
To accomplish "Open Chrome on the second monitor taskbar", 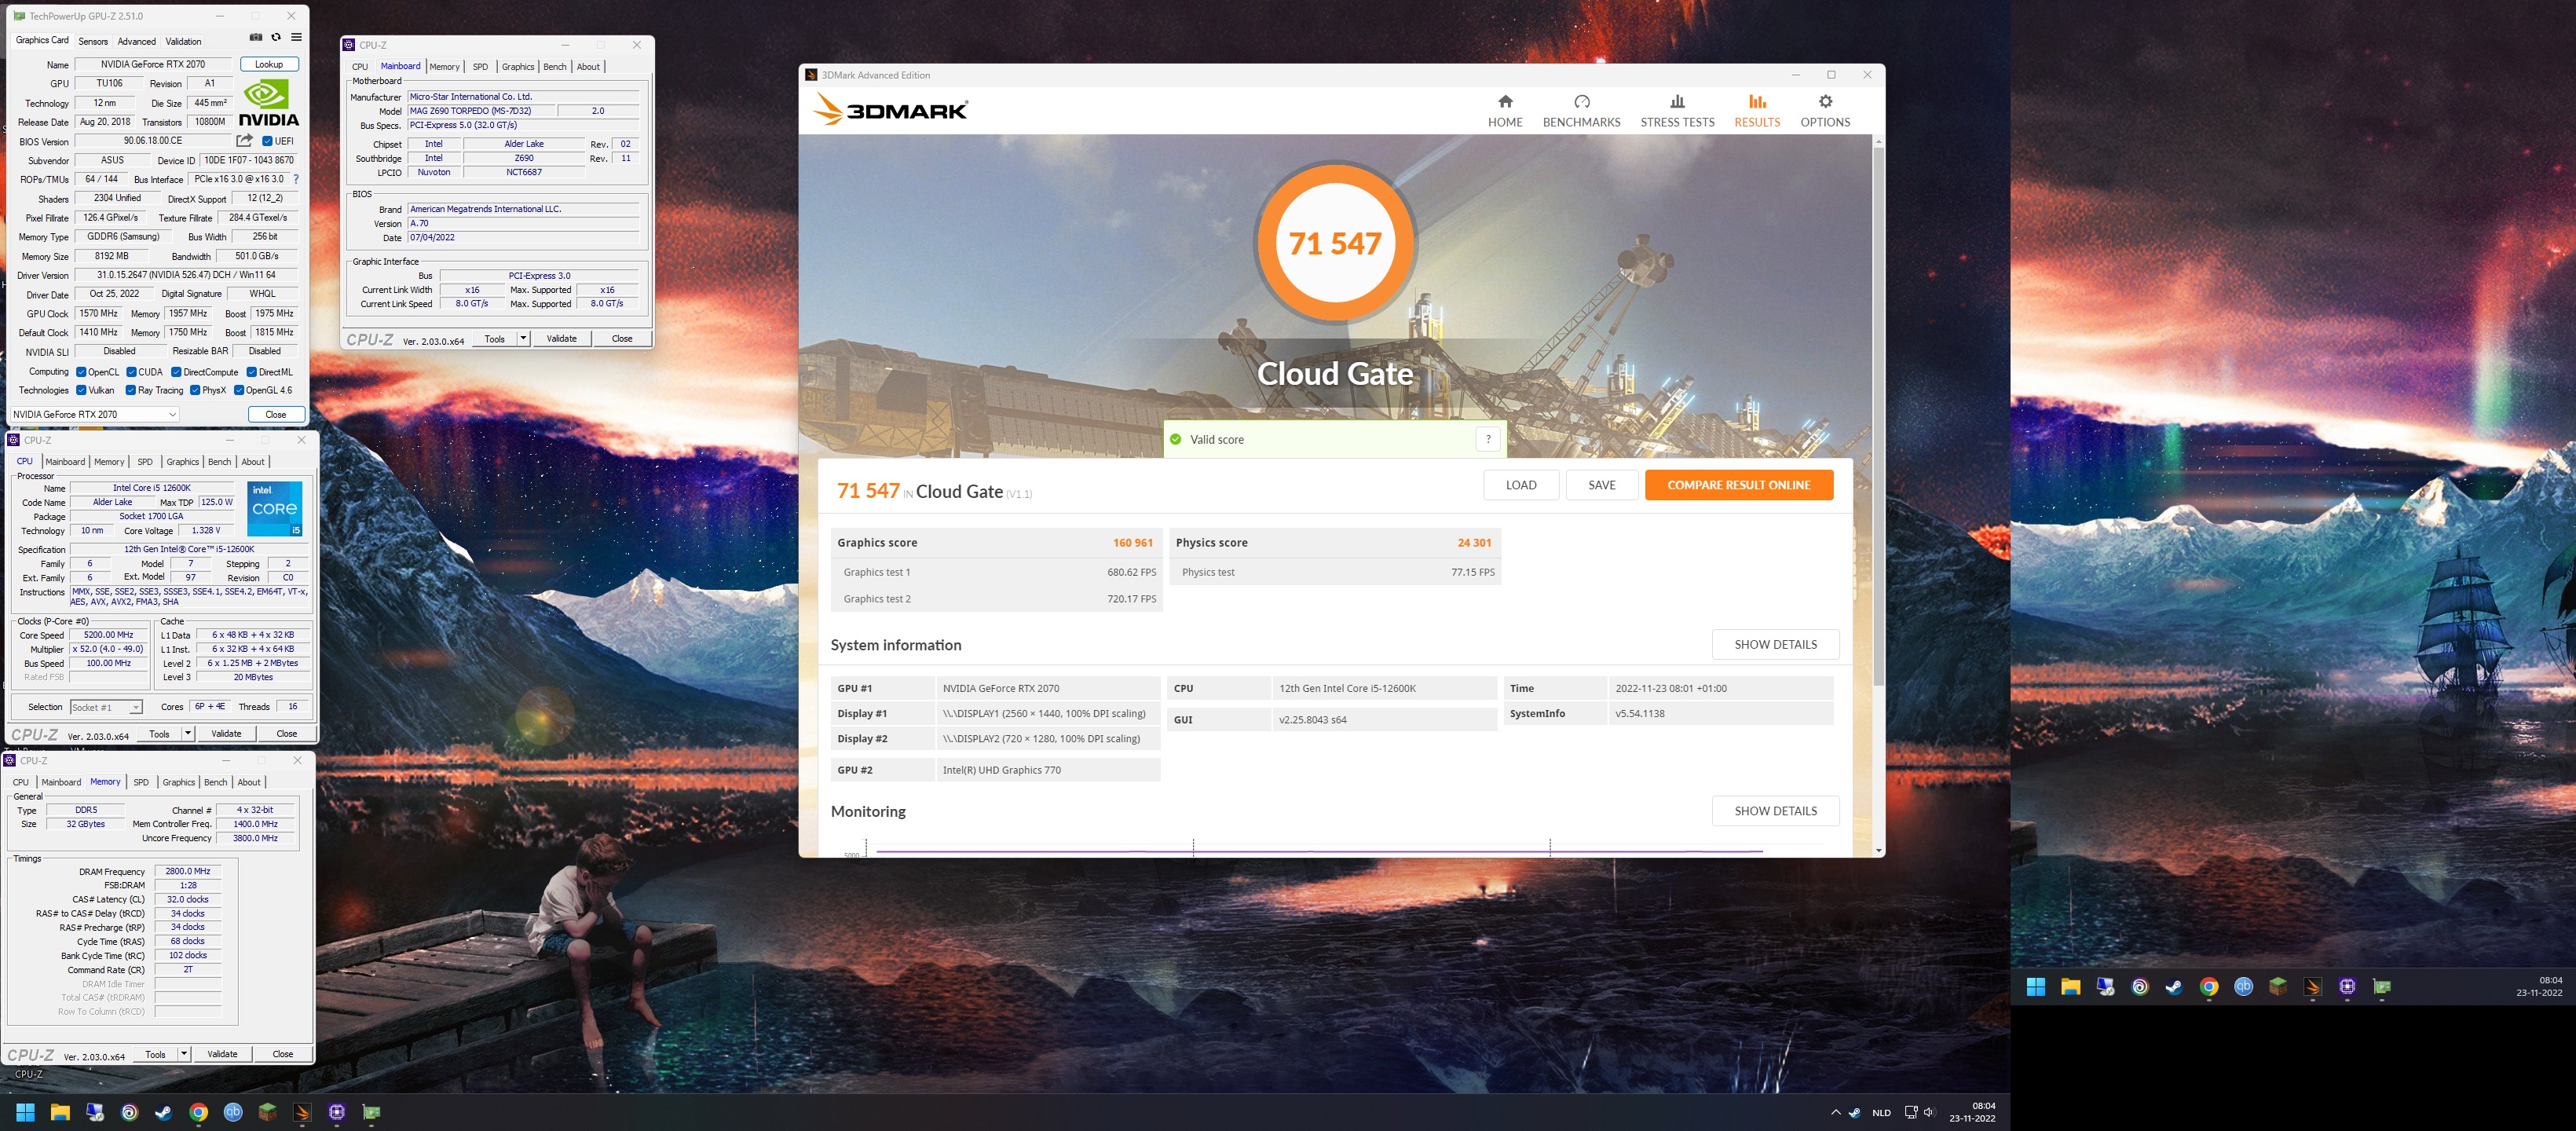I will 2209,987.
